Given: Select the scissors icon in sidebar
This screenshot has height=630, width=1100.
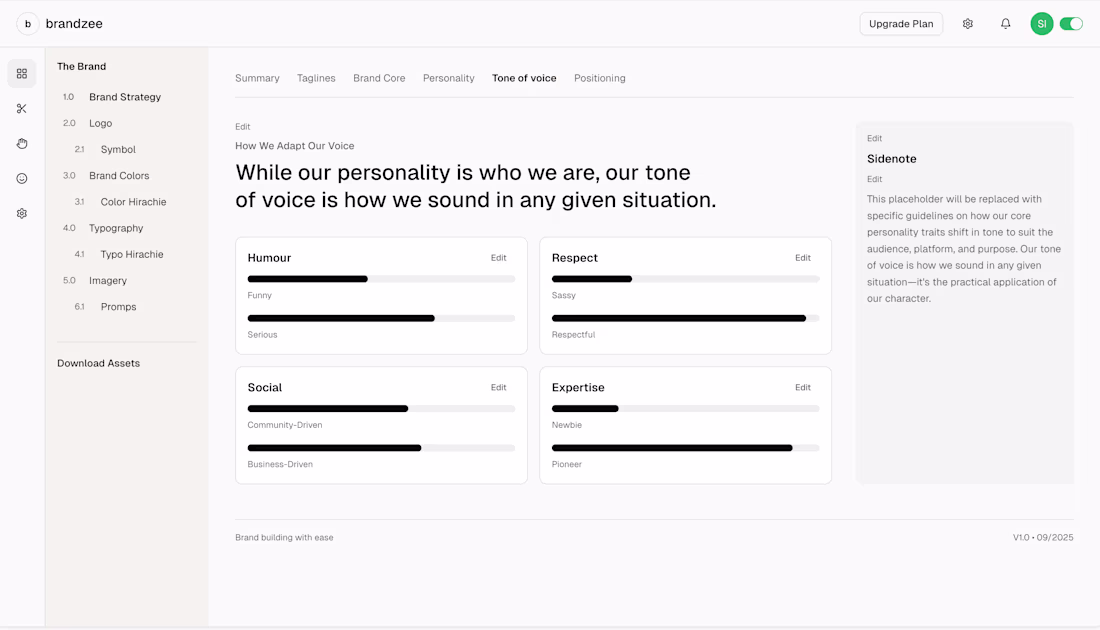Looking at the screenshot, I should coord(22,109).
